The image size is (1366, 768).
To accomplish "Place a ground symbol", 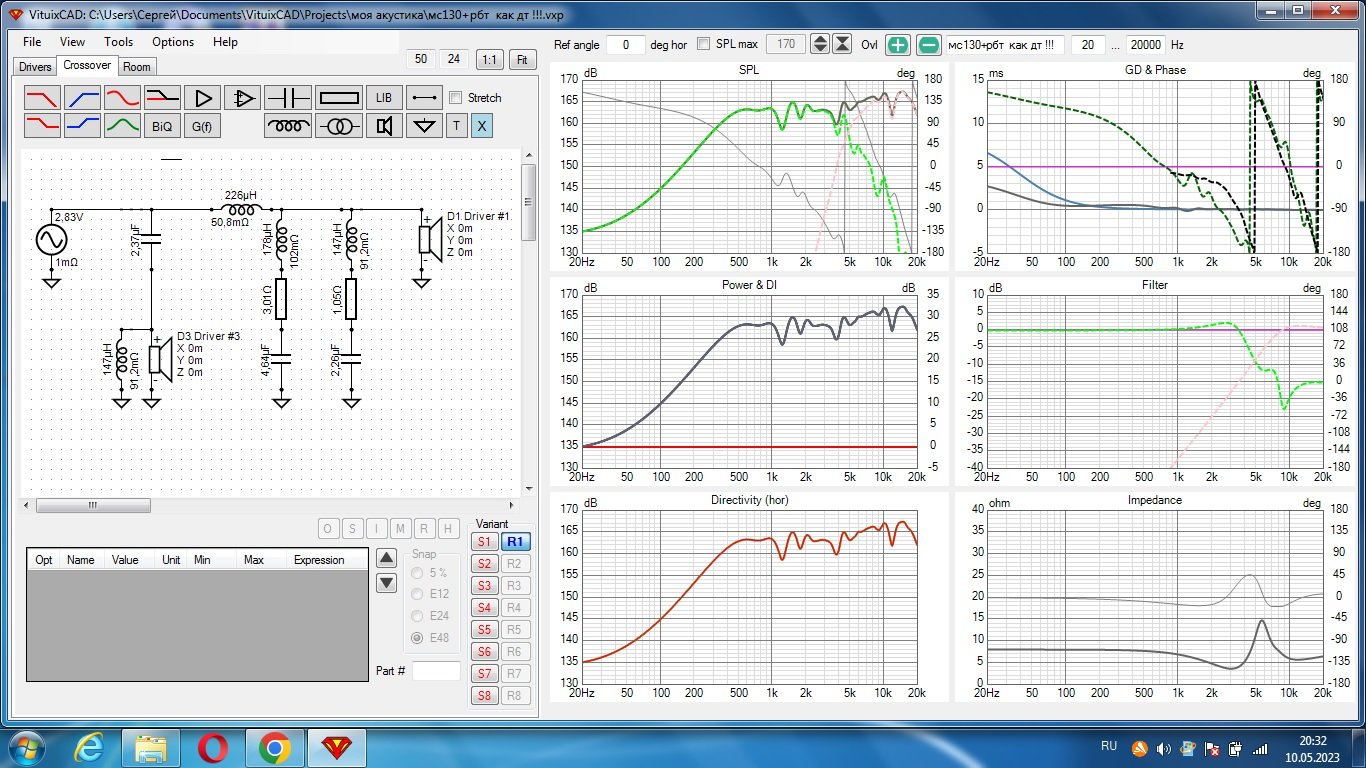I will tap(426, 126).
